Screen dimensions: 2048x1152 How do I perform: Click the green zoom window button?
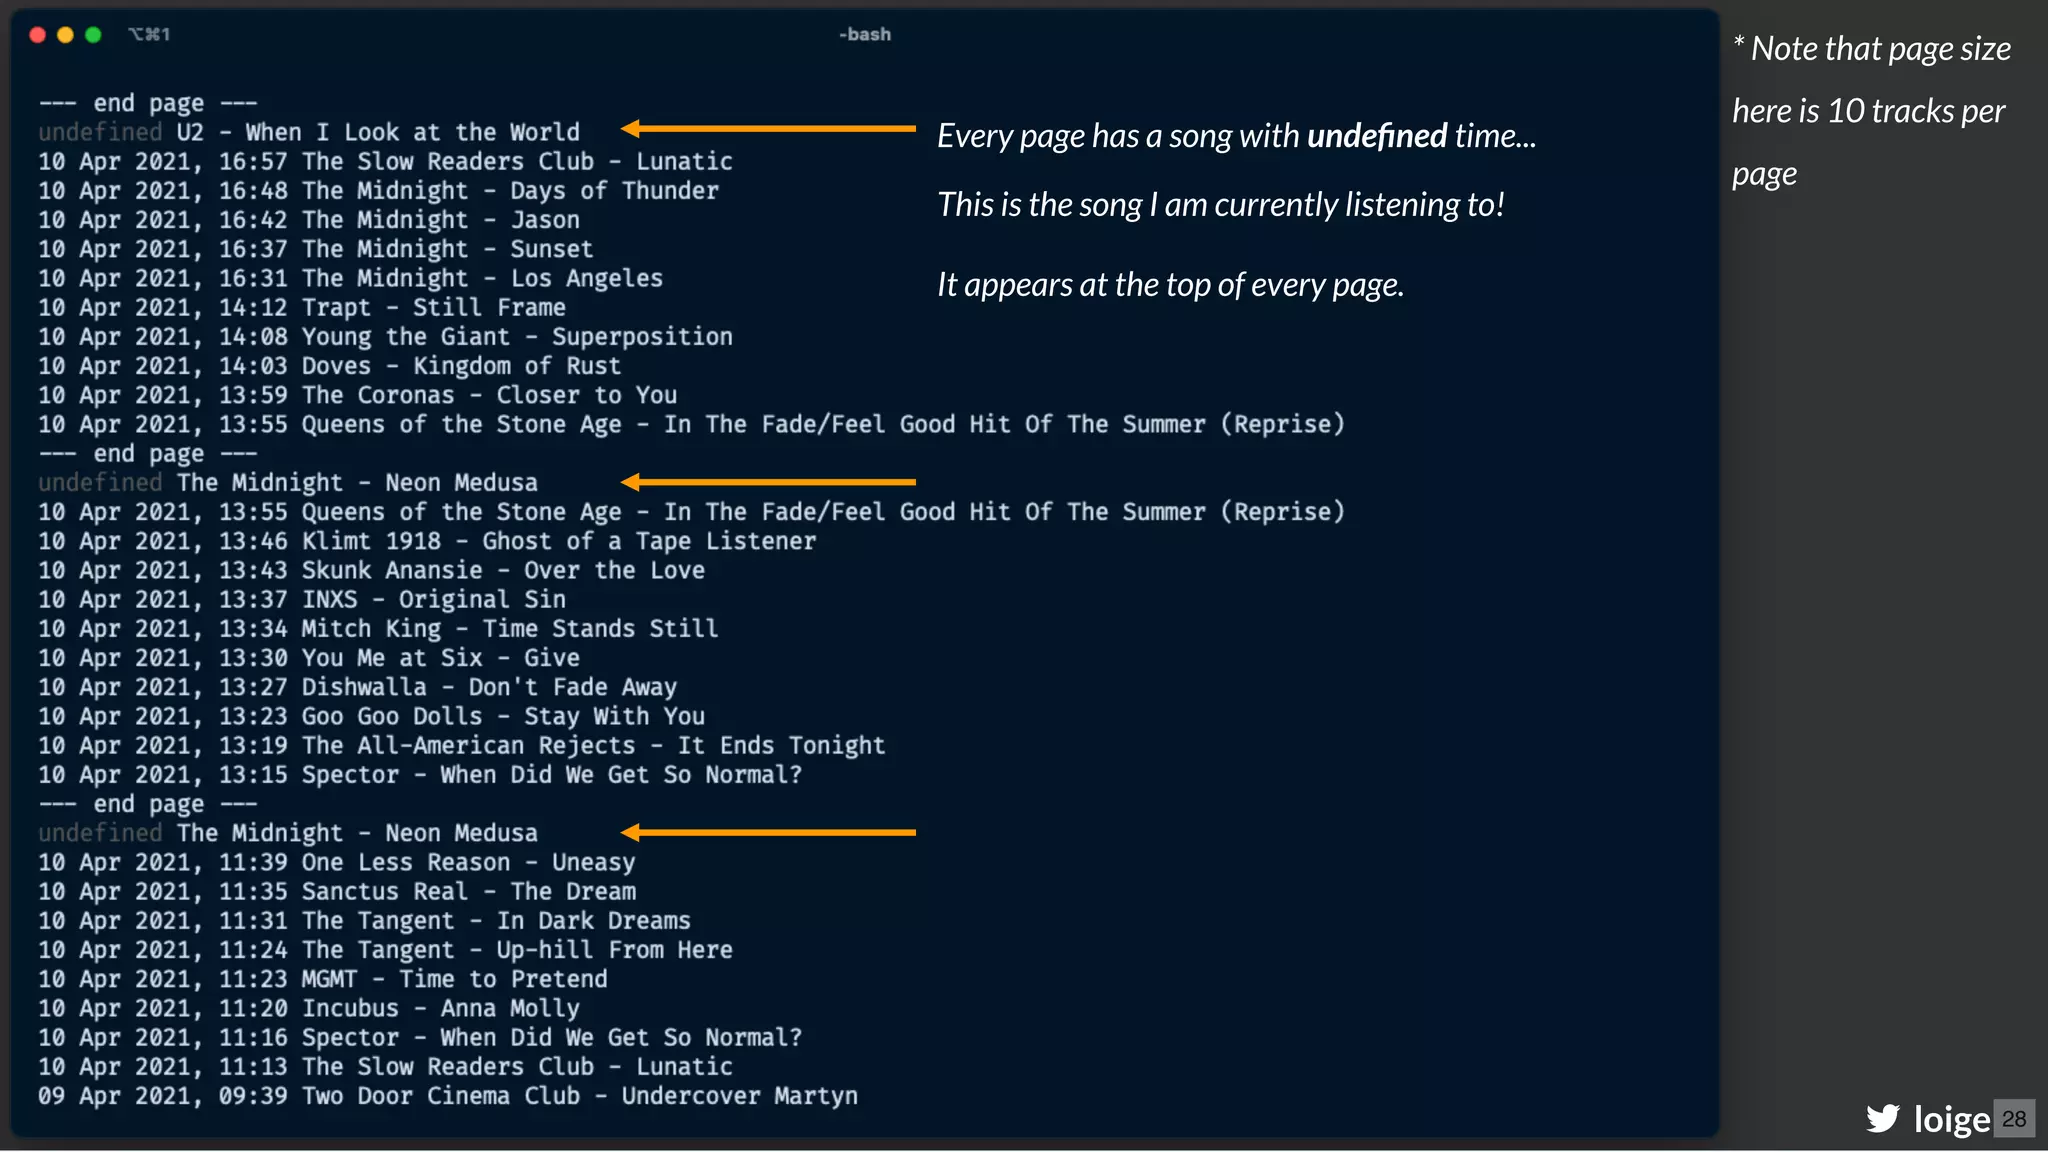(x=93, y=35)
